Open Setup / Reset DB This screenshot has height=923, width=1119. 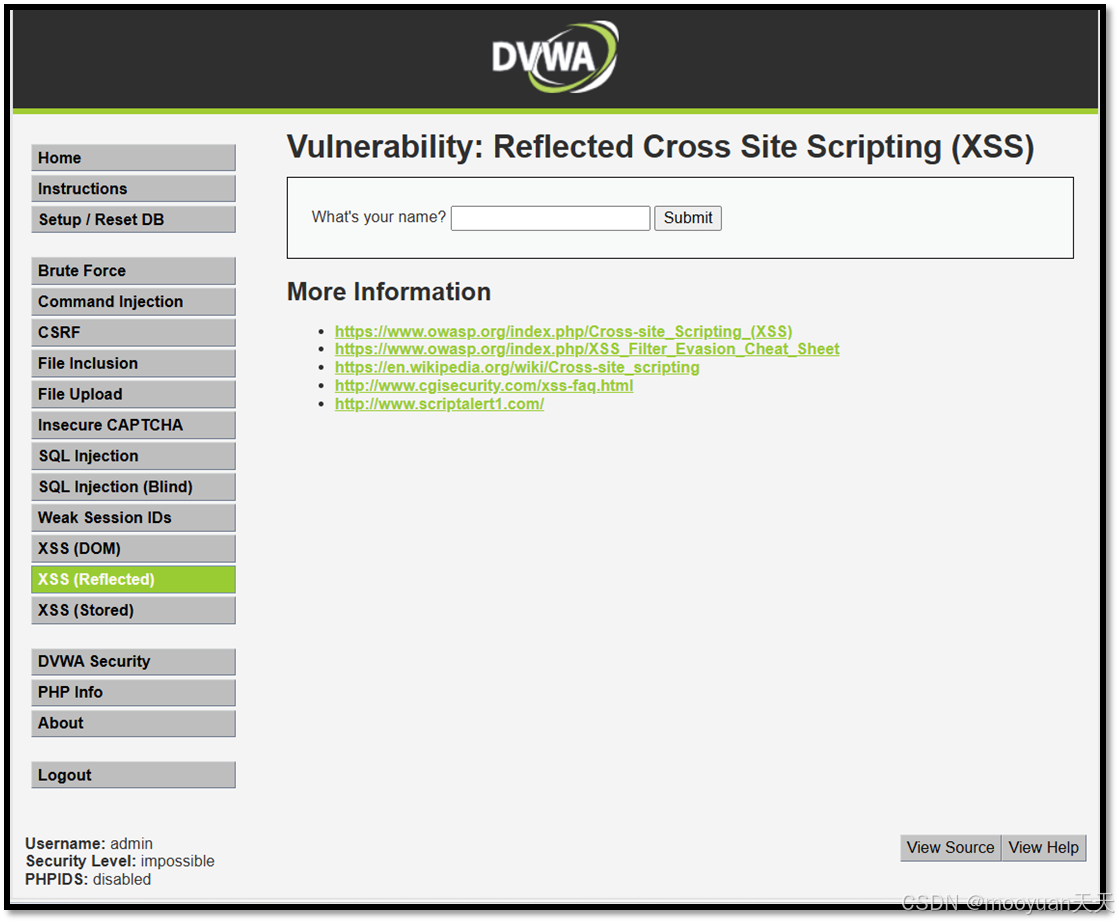tap(133, 219)
